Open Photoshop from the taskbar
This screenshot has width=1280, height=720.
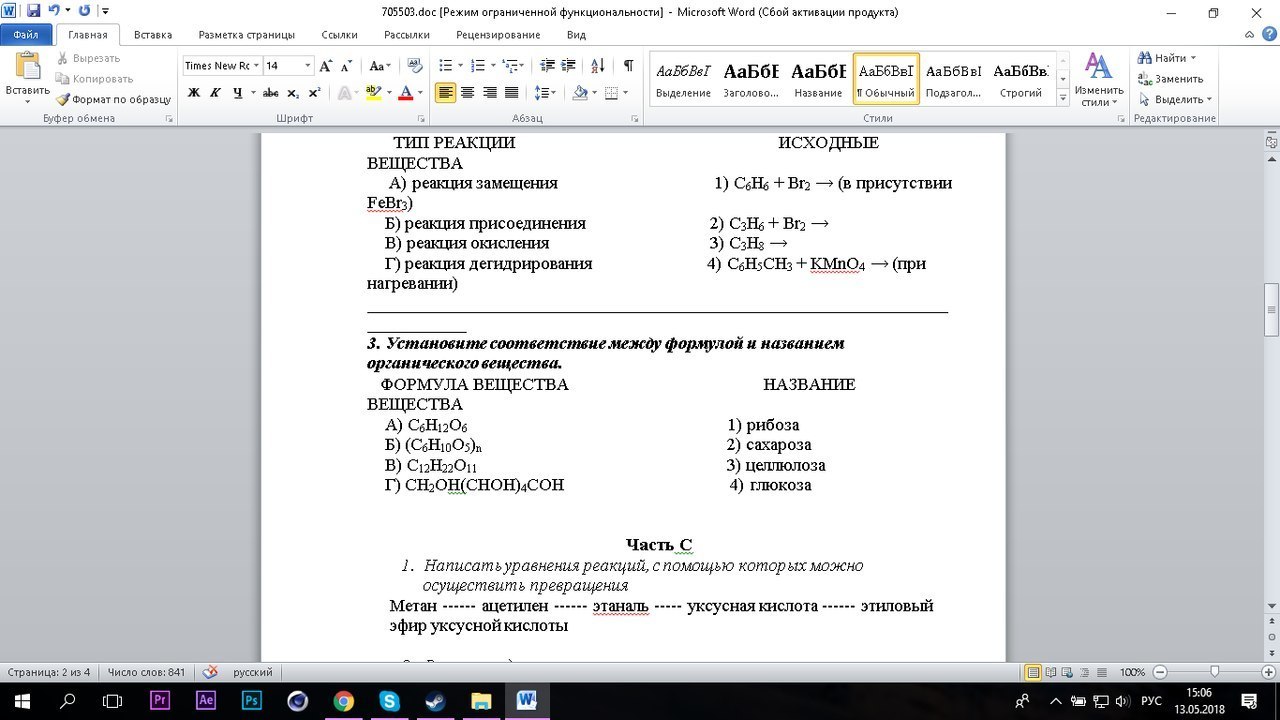click(252, 701)
